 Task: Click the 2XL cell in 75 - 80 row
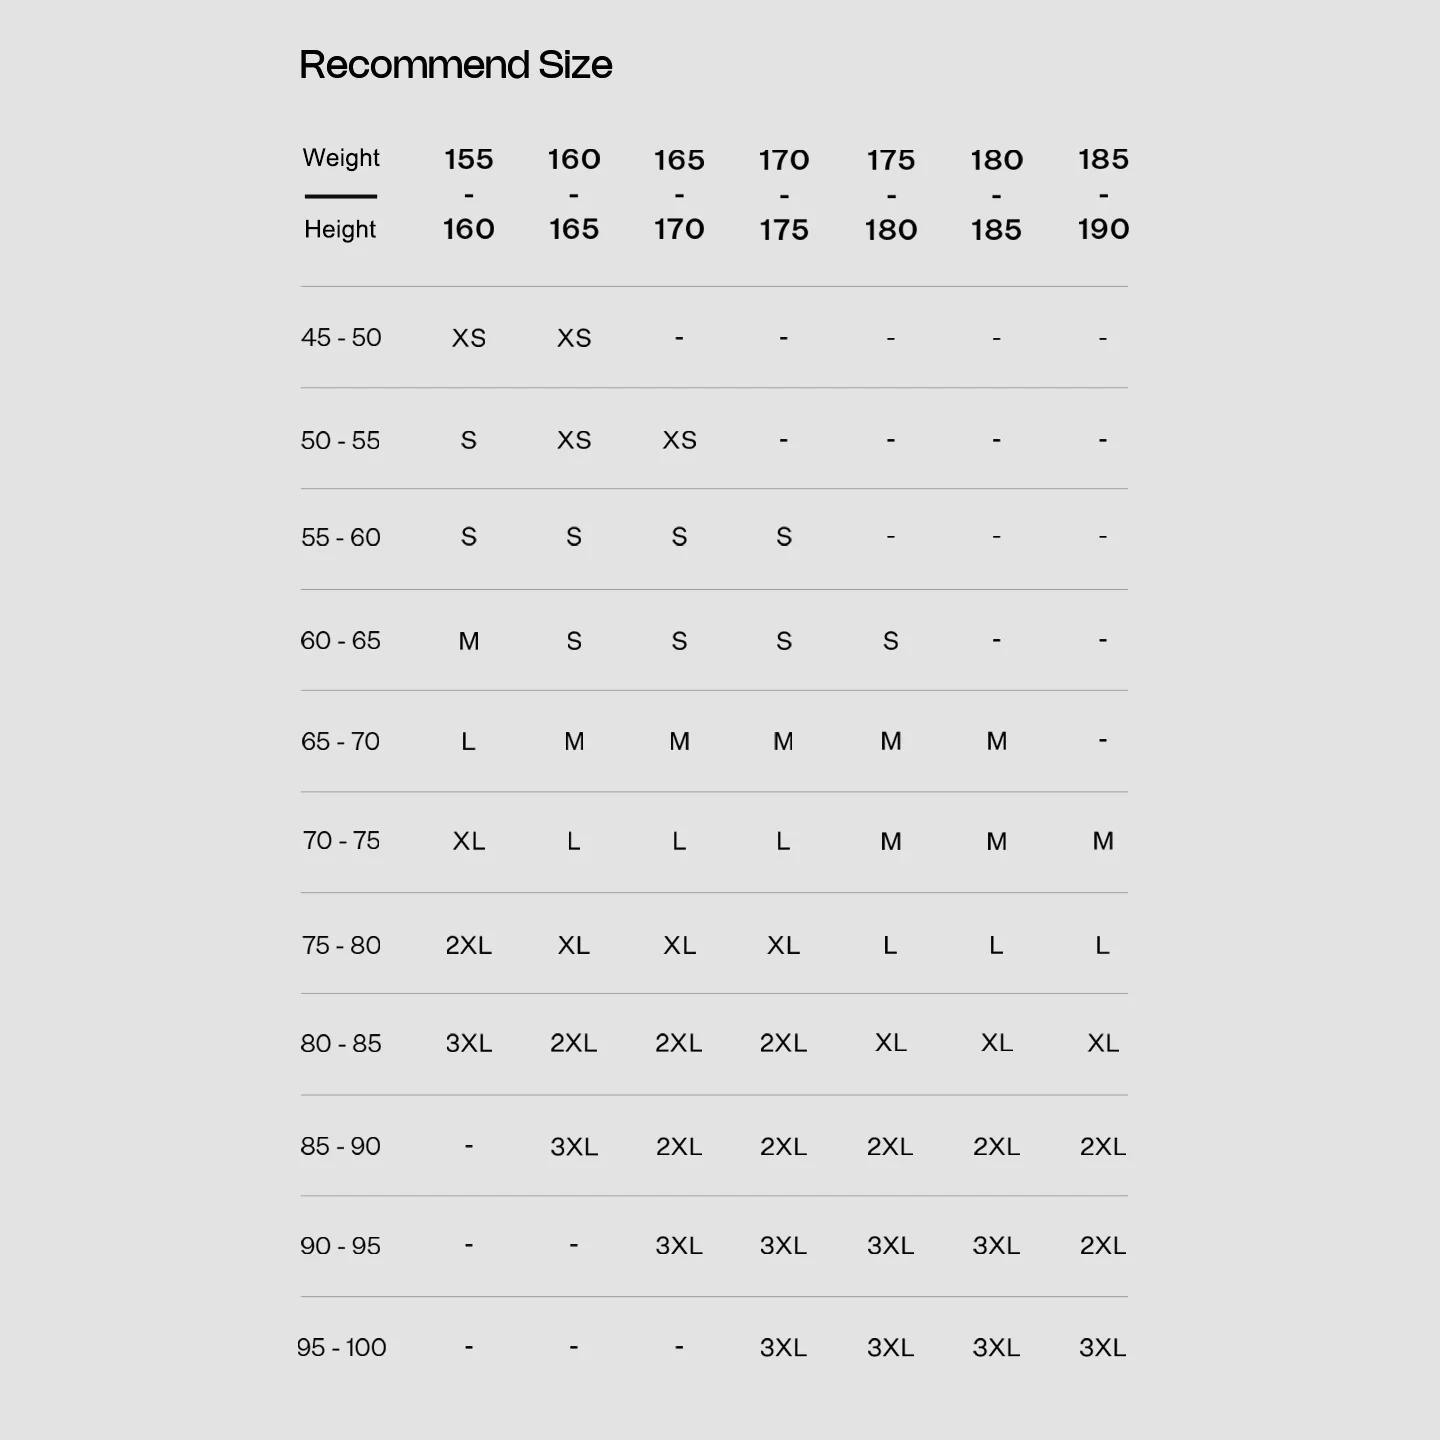coord(469,945)
